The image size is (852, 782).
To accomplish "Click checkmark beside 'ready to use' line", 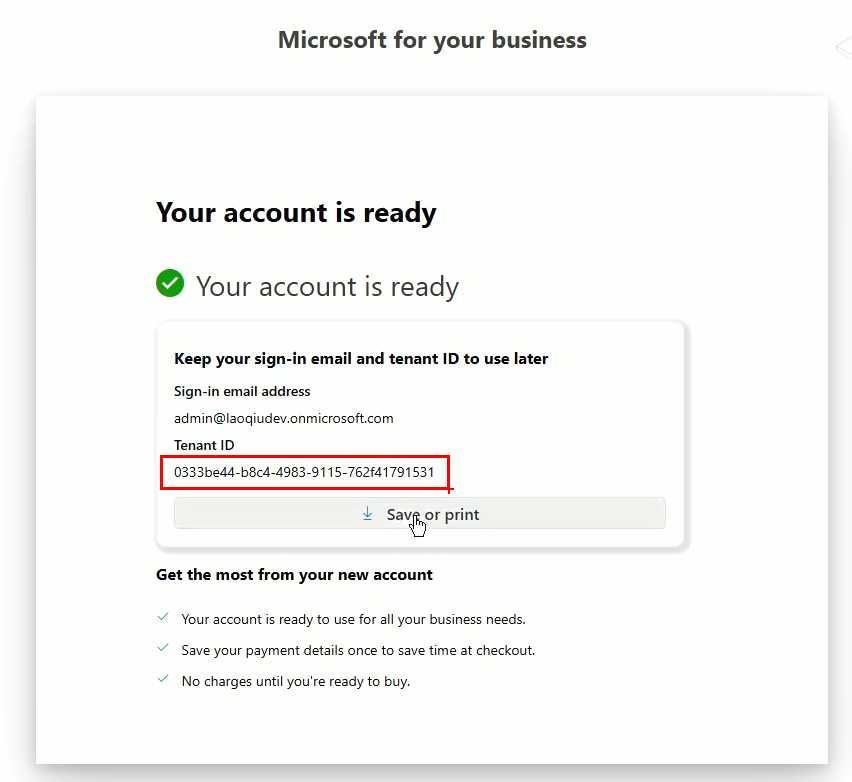I will (x=163, y=618).
